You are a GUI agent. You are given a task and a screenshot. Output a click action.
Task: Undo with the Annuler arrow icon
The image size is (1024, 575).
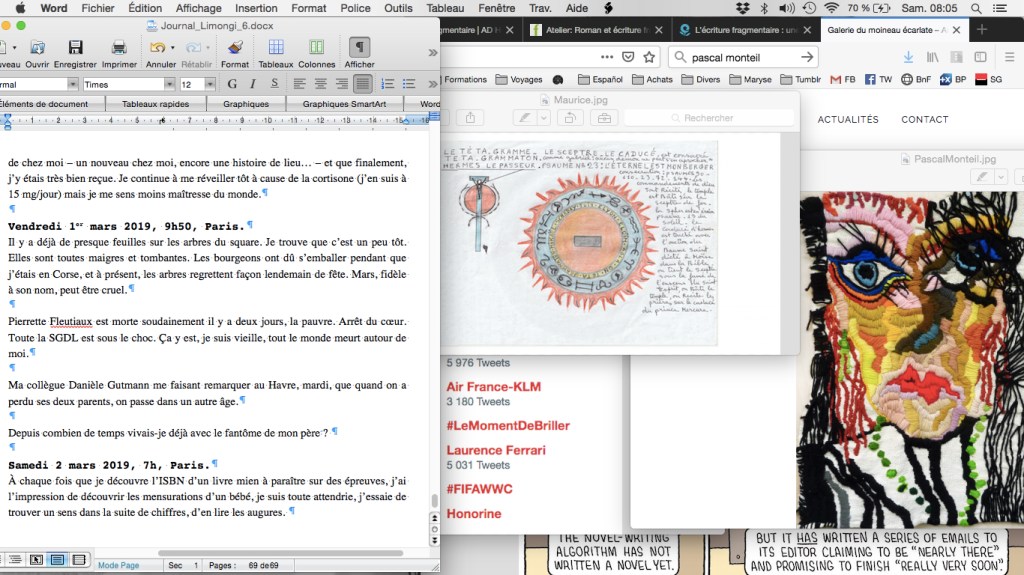157,48
